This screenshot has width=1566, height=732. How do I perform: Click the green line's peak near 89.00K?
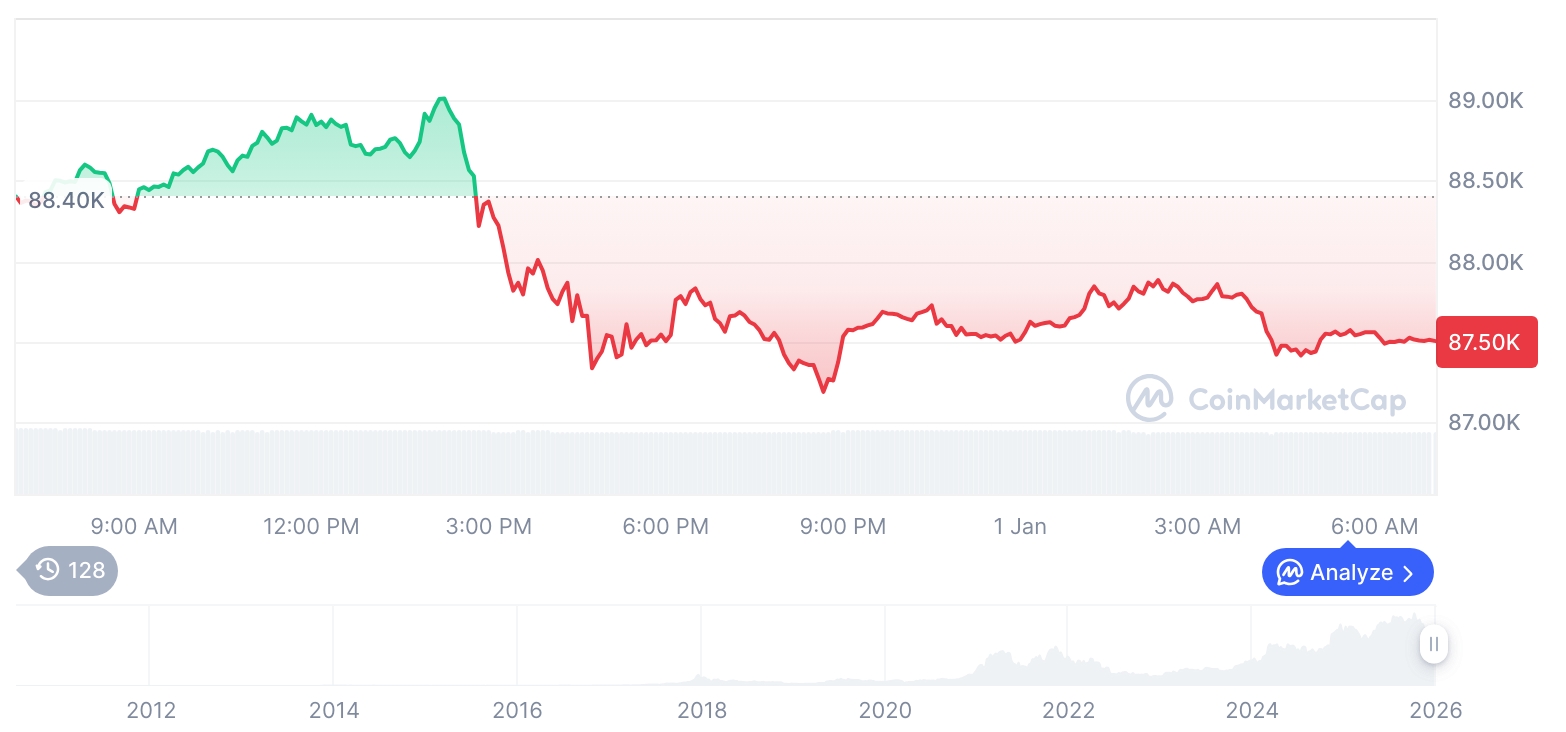click(441, 99)
